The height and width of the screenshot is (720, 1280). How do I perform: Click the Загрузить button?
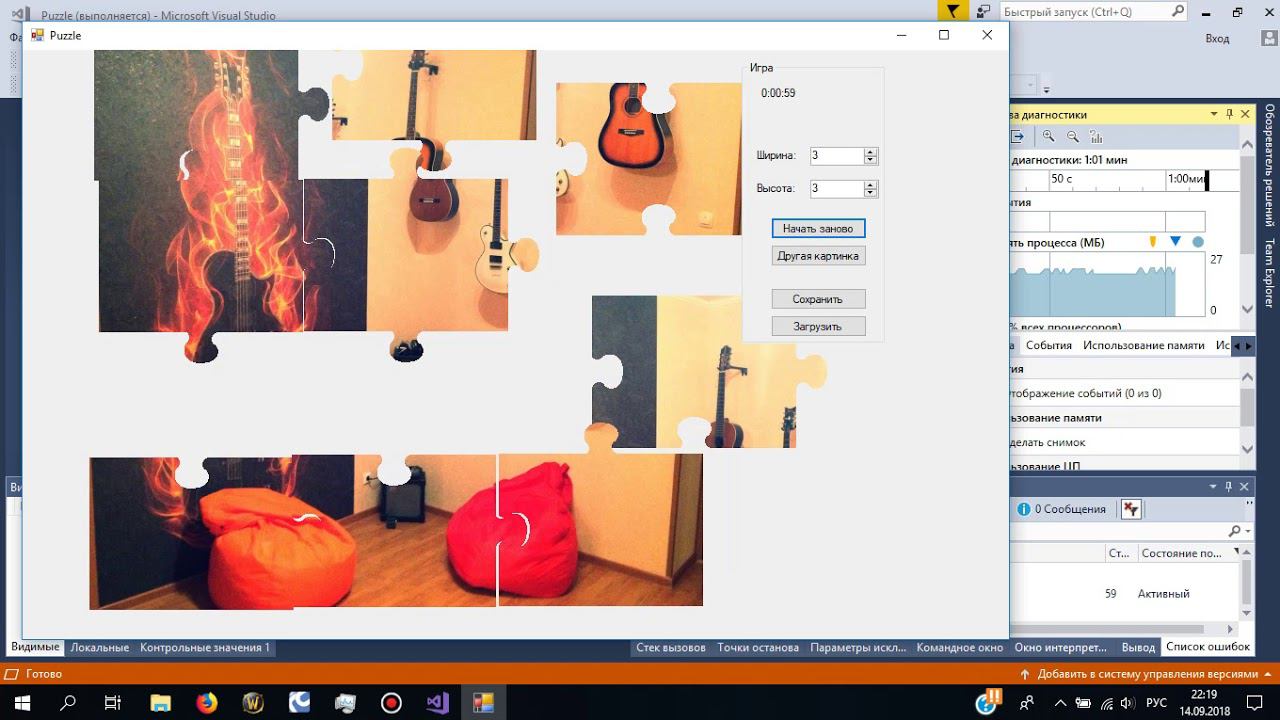pyautogui.click(x=818, y=326)
